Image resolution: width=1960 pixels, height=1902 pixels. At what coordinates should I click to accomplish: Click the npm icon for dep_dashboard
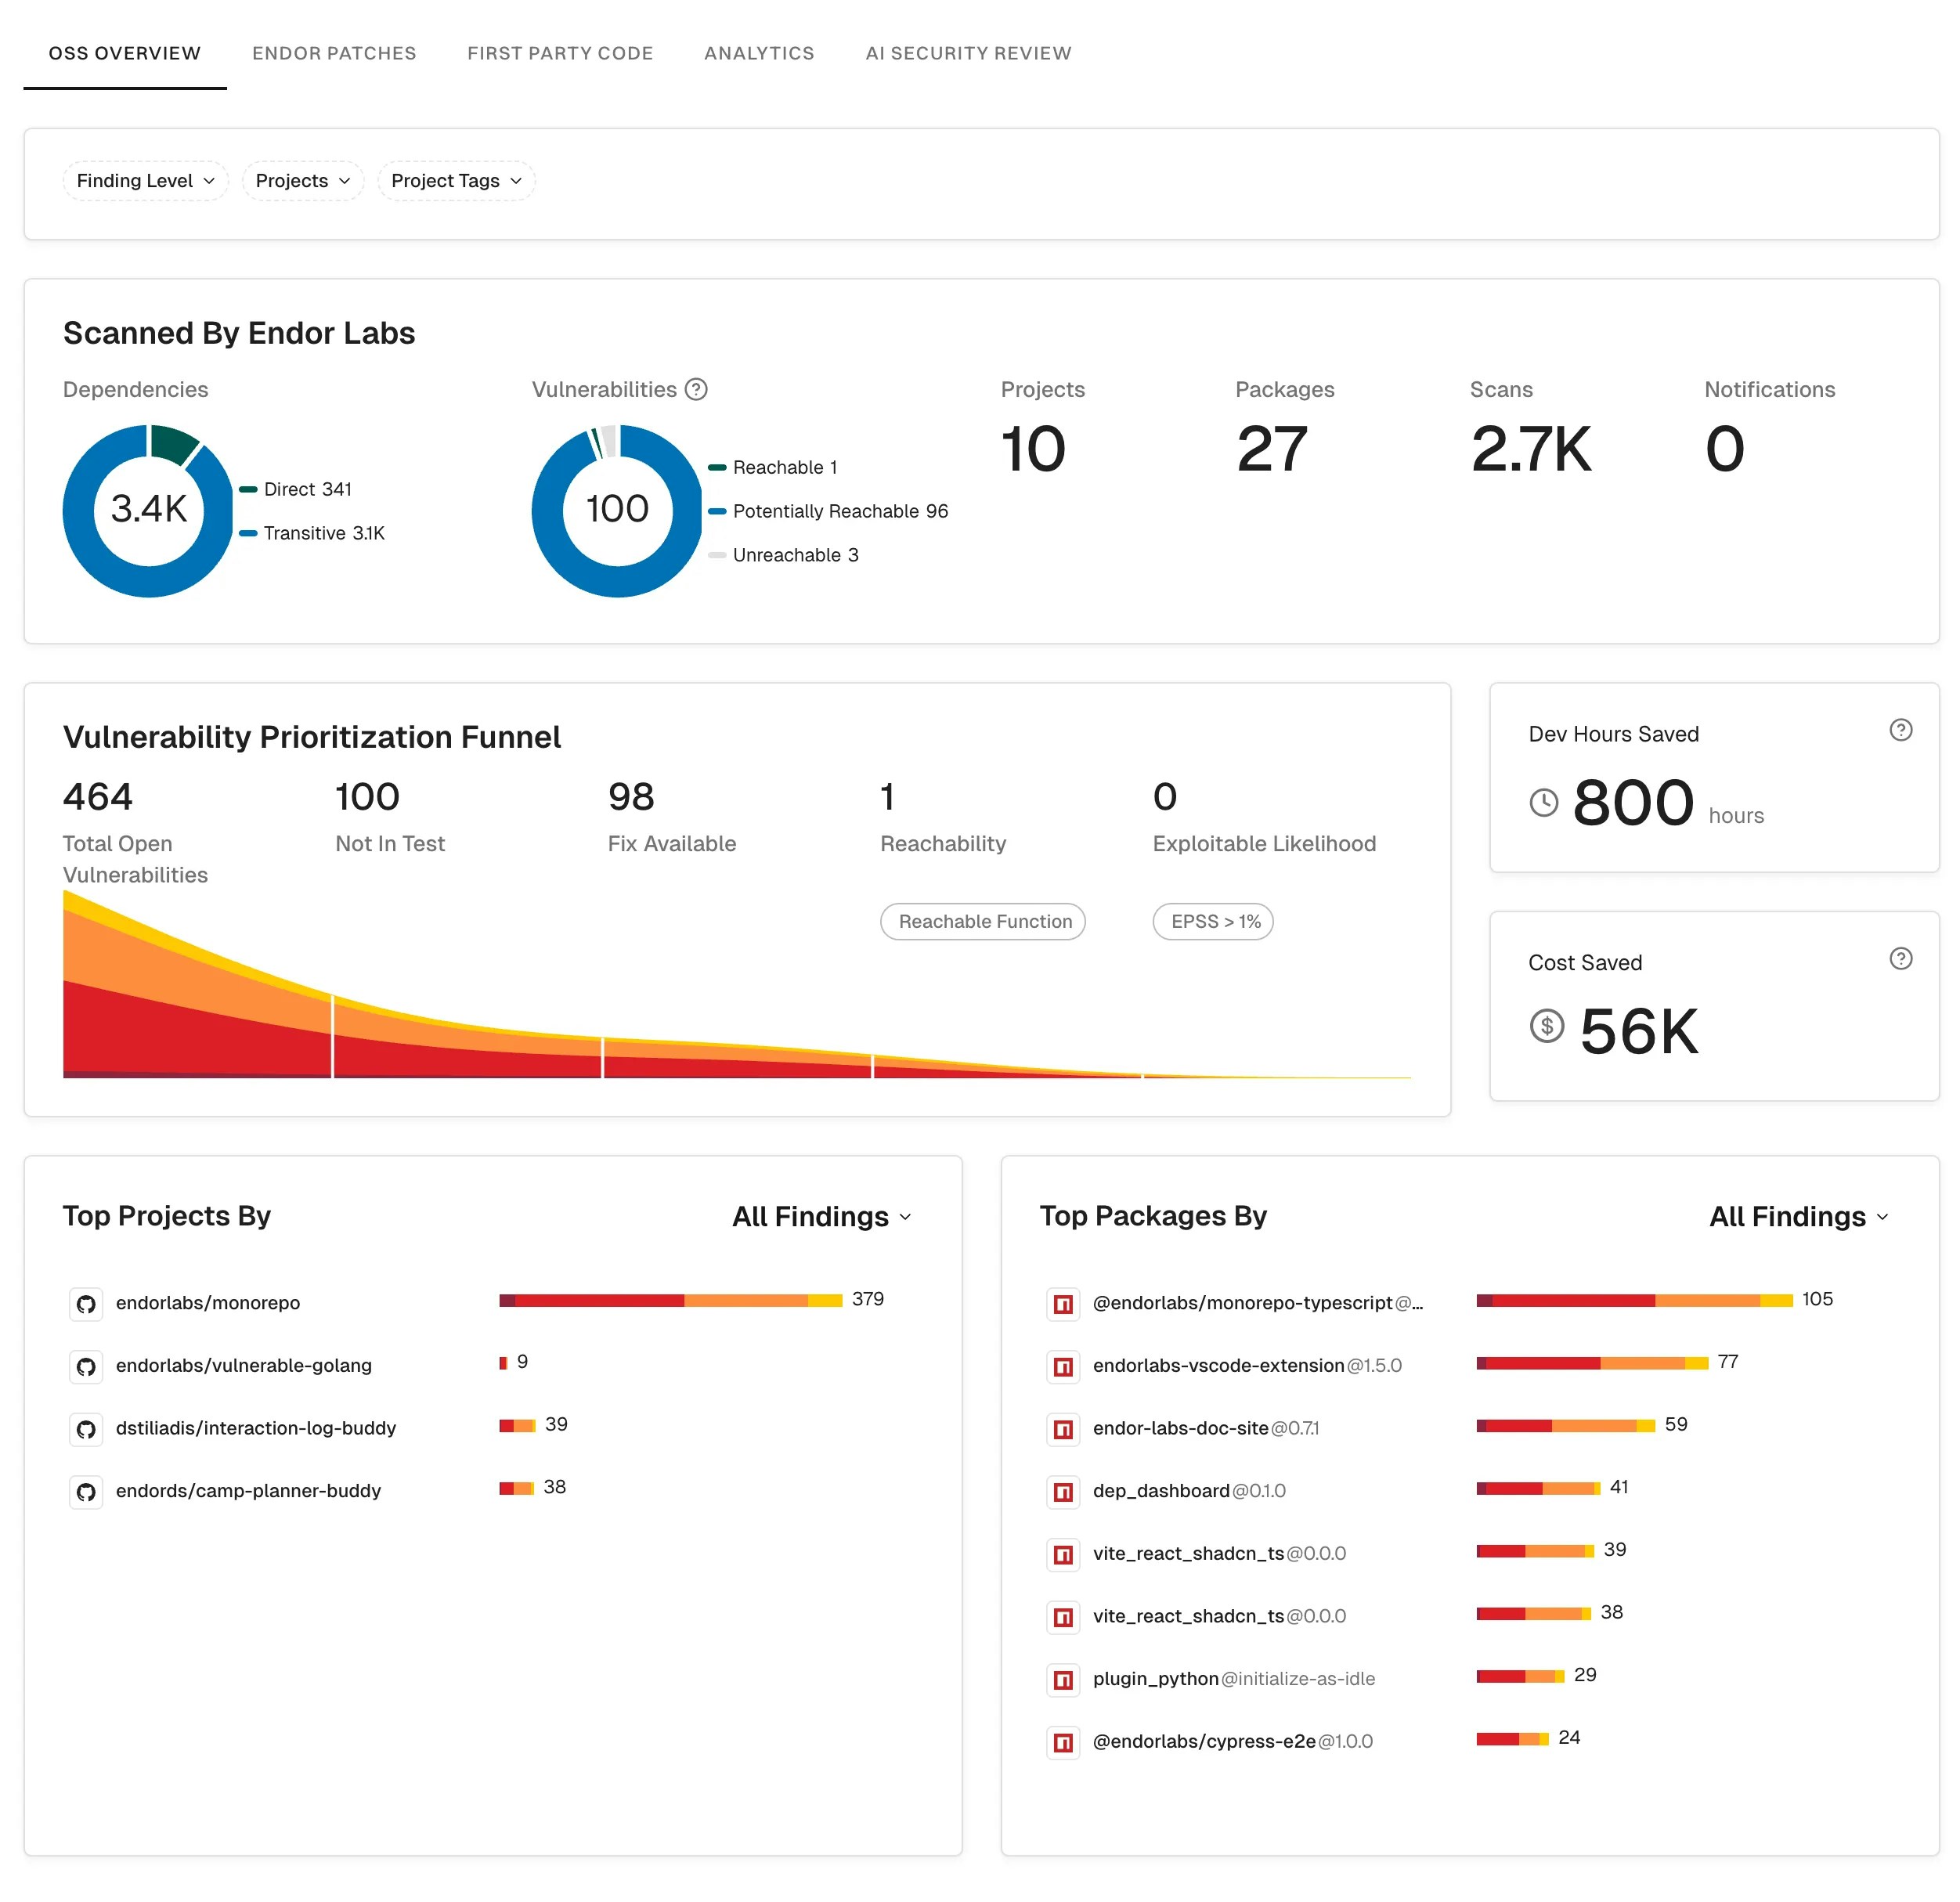coord(1063,1492)
